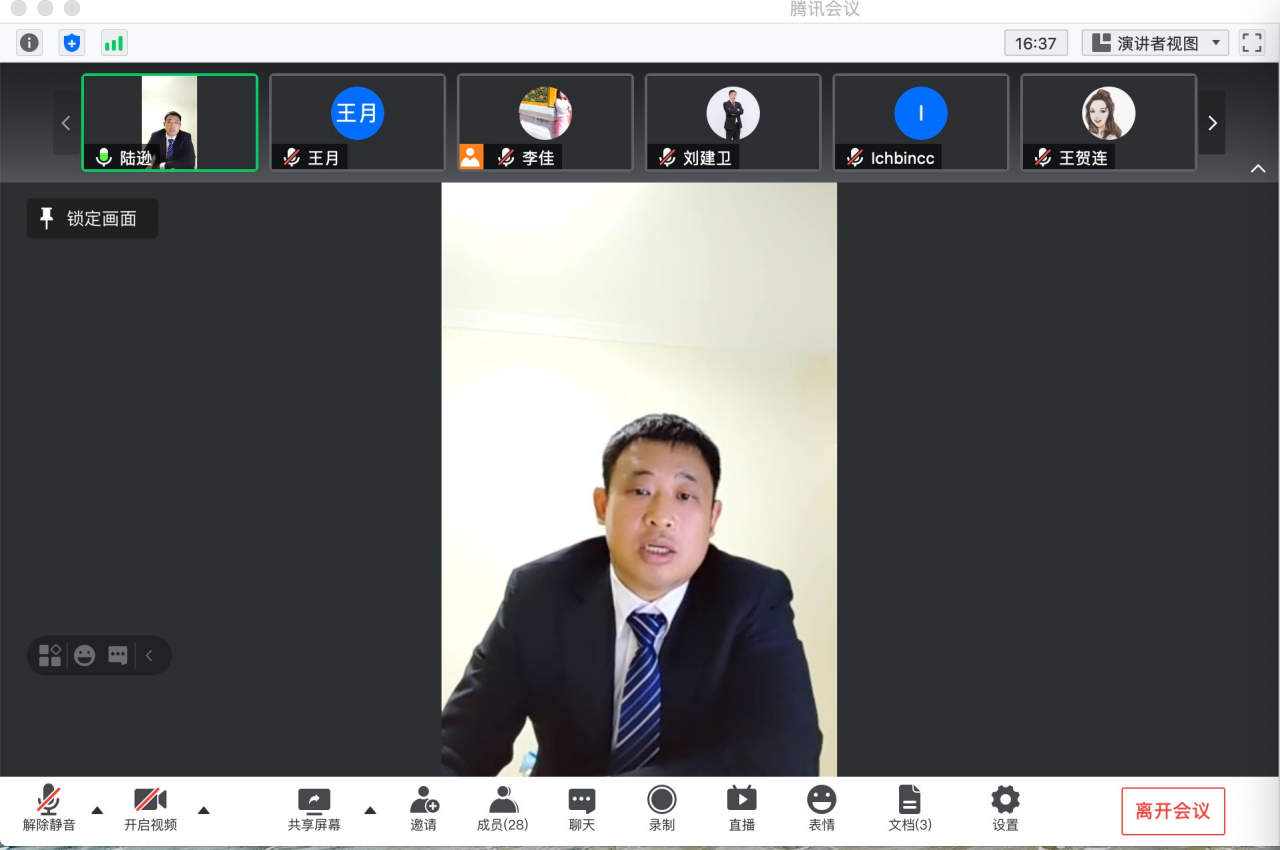The height and width of the screenshot is (850, 1280).
Task: Open 成员(28) participants list
Action: 502,808
